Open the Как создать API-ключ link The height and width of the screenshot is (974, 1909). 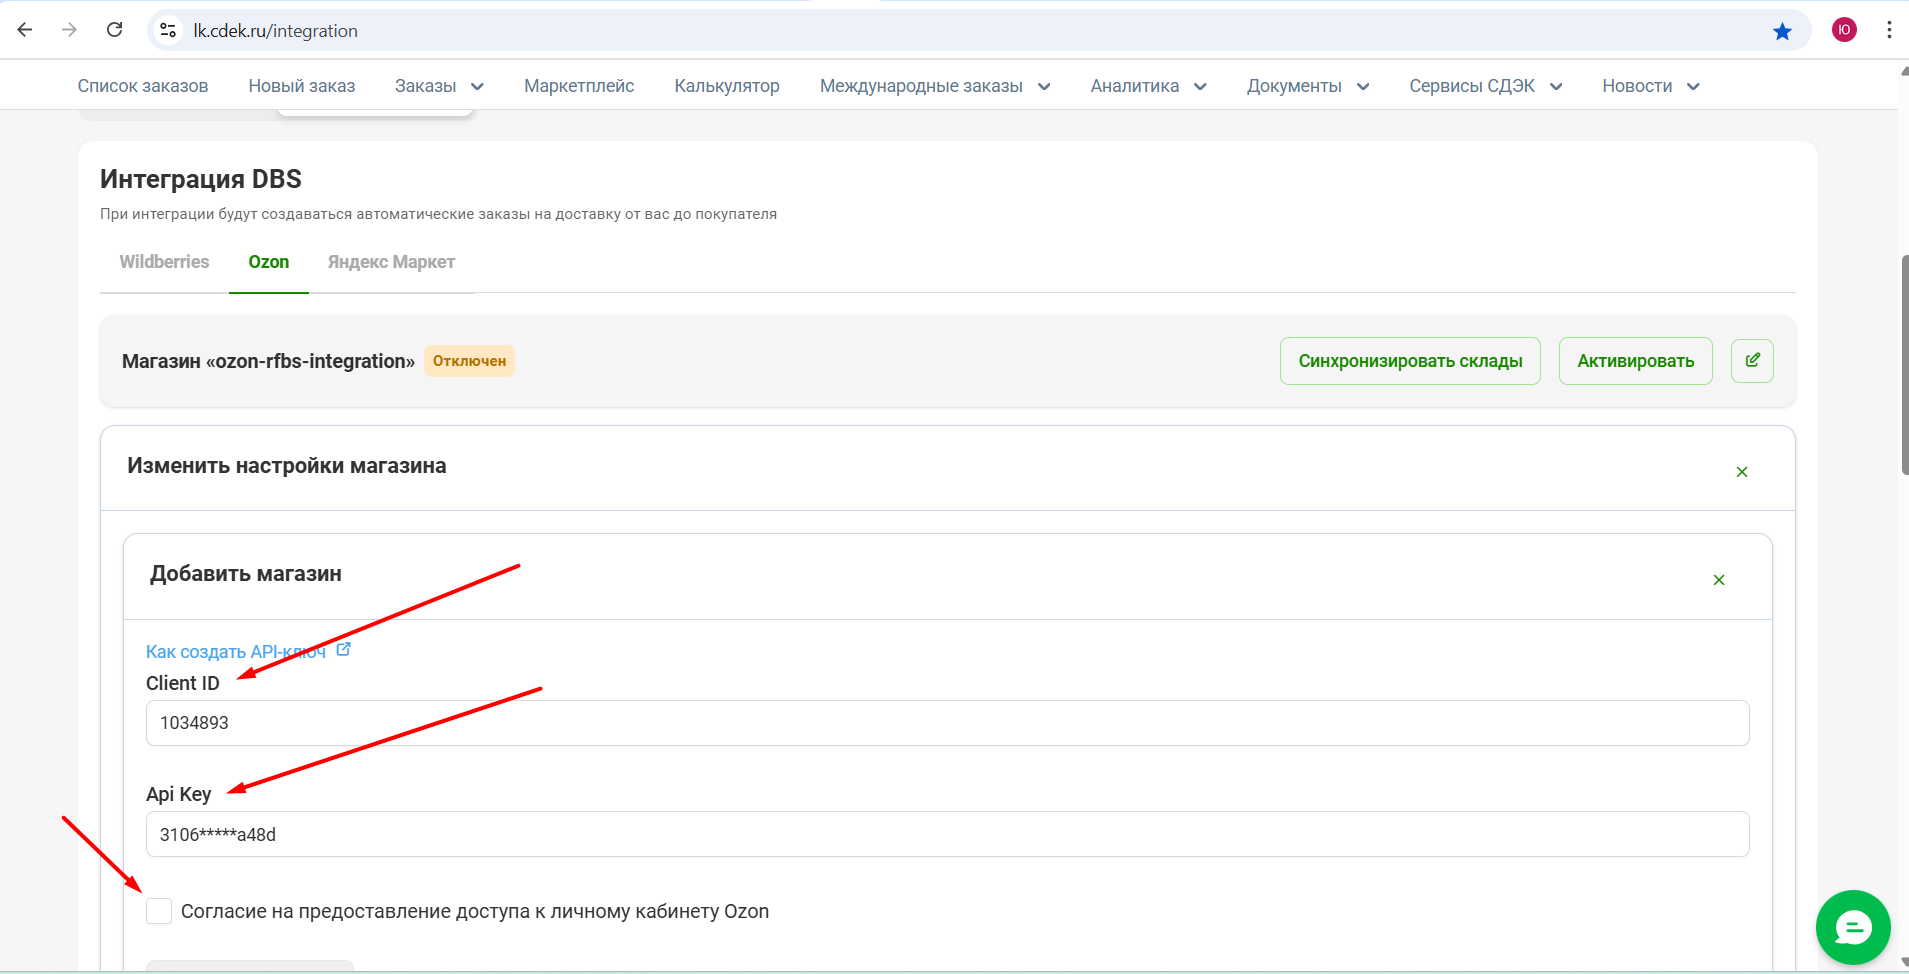click(236, 652)
